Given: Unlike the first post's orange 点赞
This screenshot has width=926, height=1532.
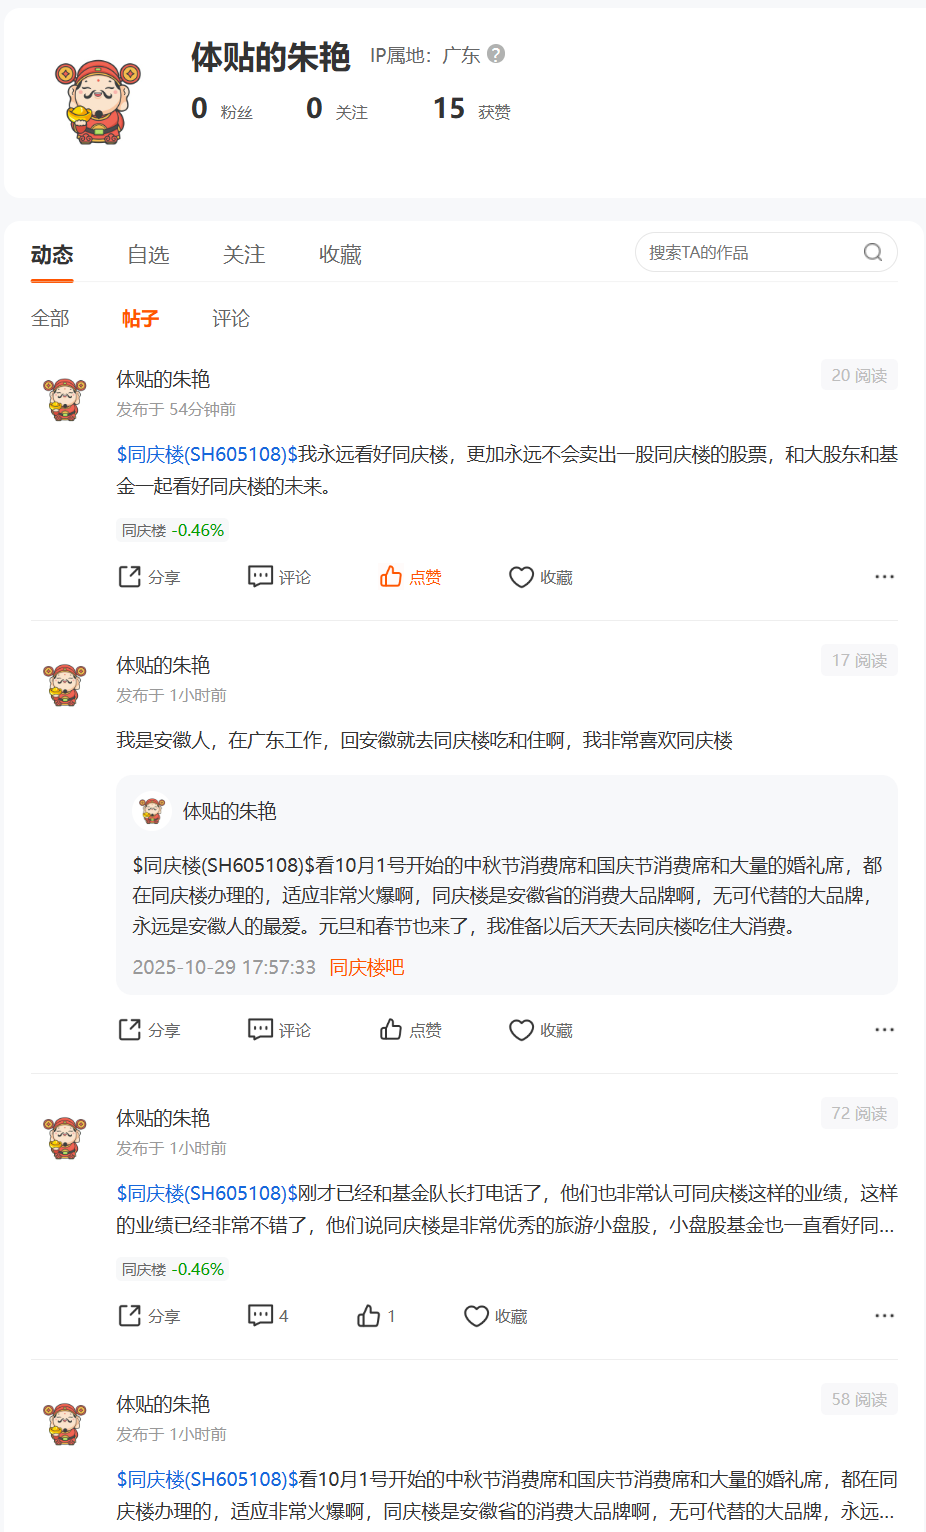Looking at the screenshot, I should click(410, 577).
